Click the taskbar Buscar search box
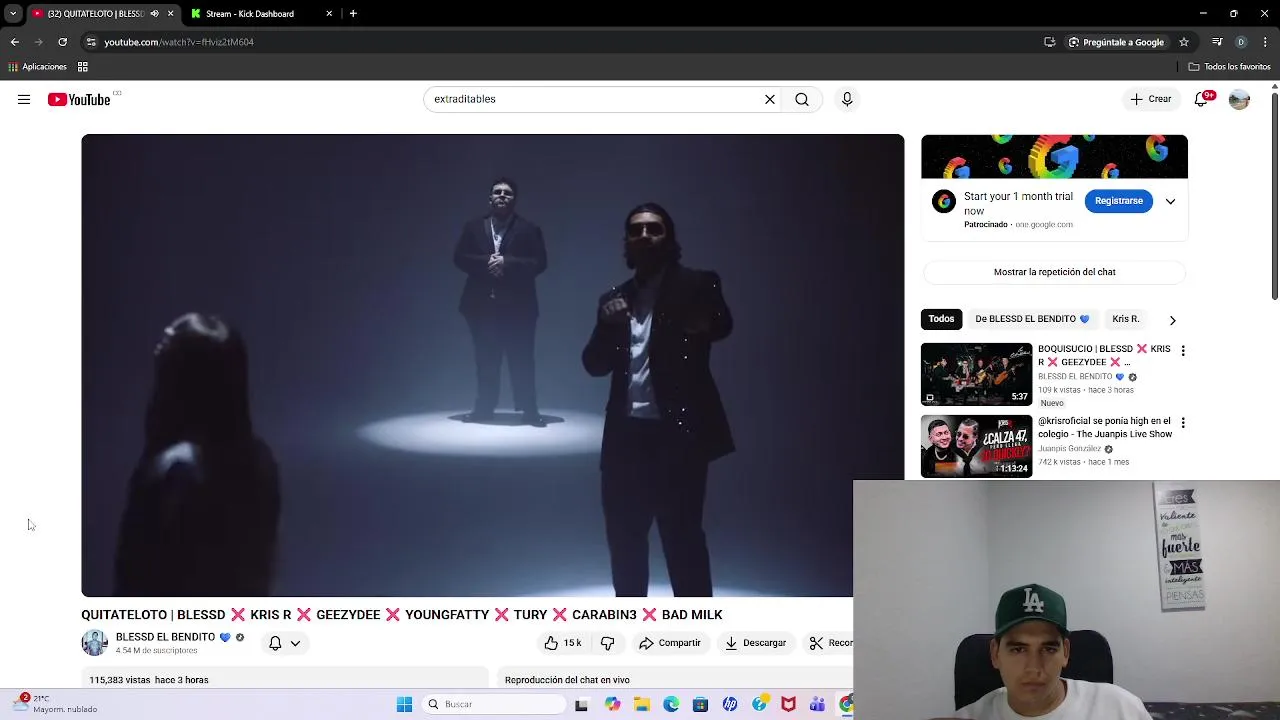 tap(493, 704)
